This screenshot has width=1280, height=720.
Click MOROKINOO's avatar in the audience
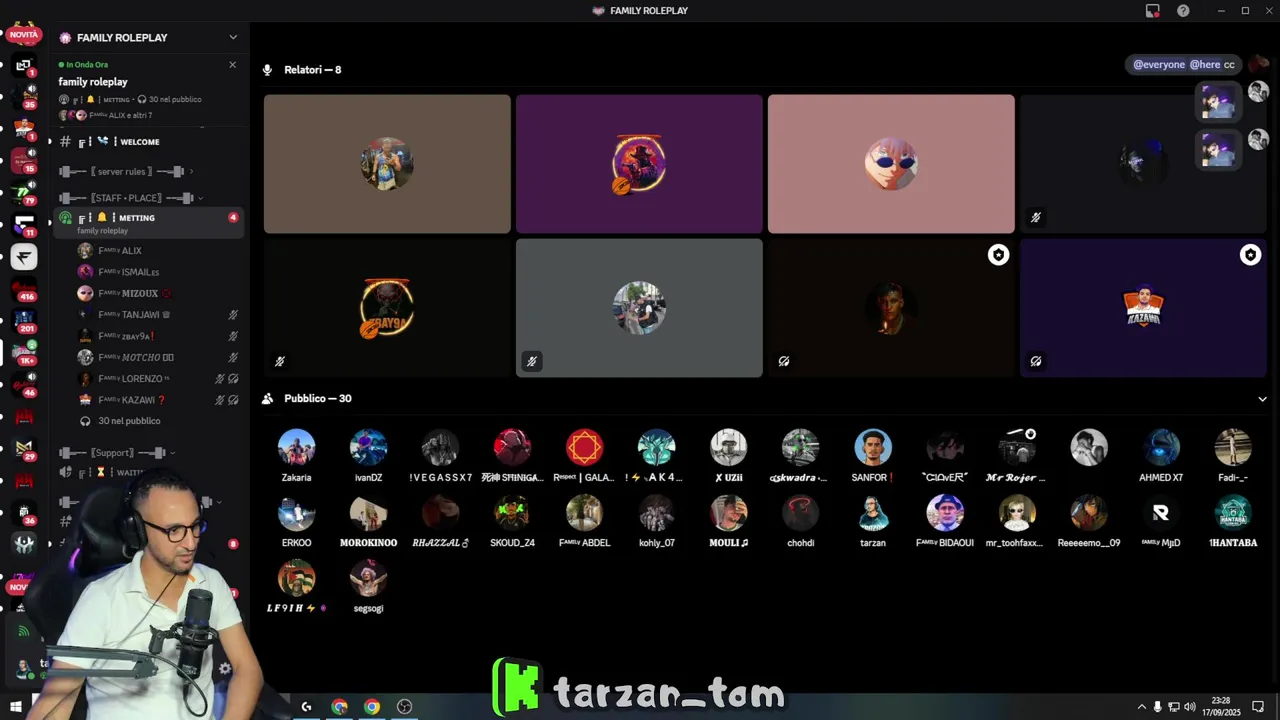coord(368,512)
